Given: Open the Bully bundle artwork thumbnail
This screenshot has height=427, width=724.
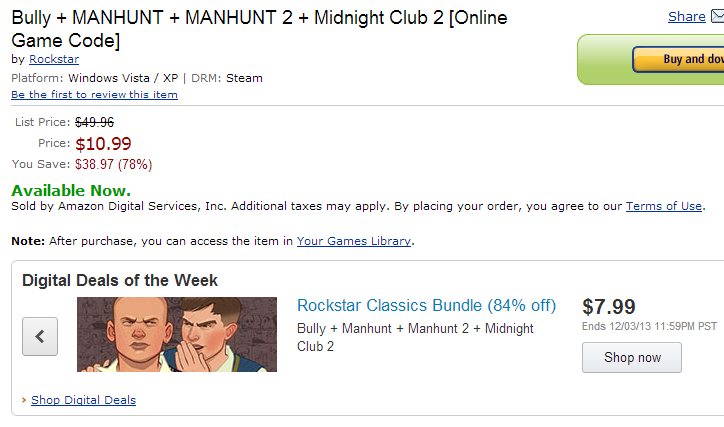Looking at the screenshot, I should pos(177,334).
